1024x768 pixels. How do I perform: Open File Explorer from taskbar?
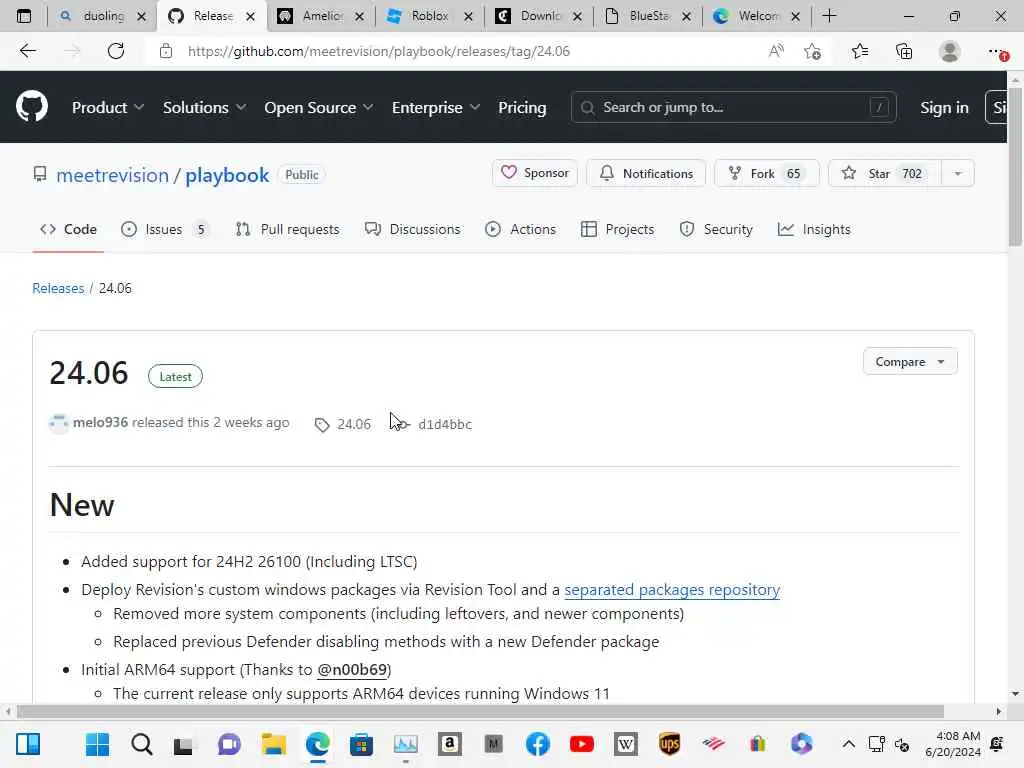pyautogui.click(x=274, y=744)
